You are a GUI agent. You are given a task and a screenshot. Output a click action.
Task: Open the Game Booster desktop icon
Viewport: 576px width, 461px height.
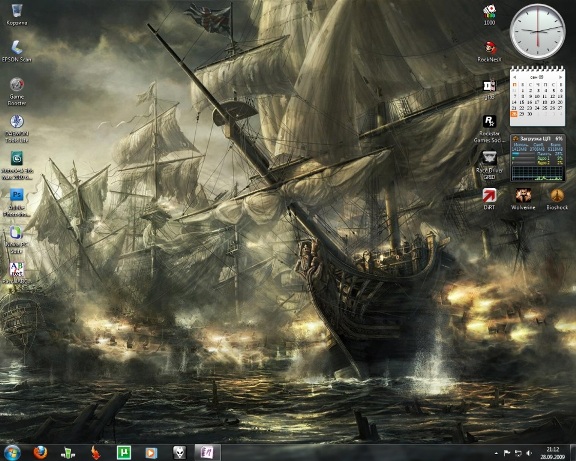click(17, 91)
